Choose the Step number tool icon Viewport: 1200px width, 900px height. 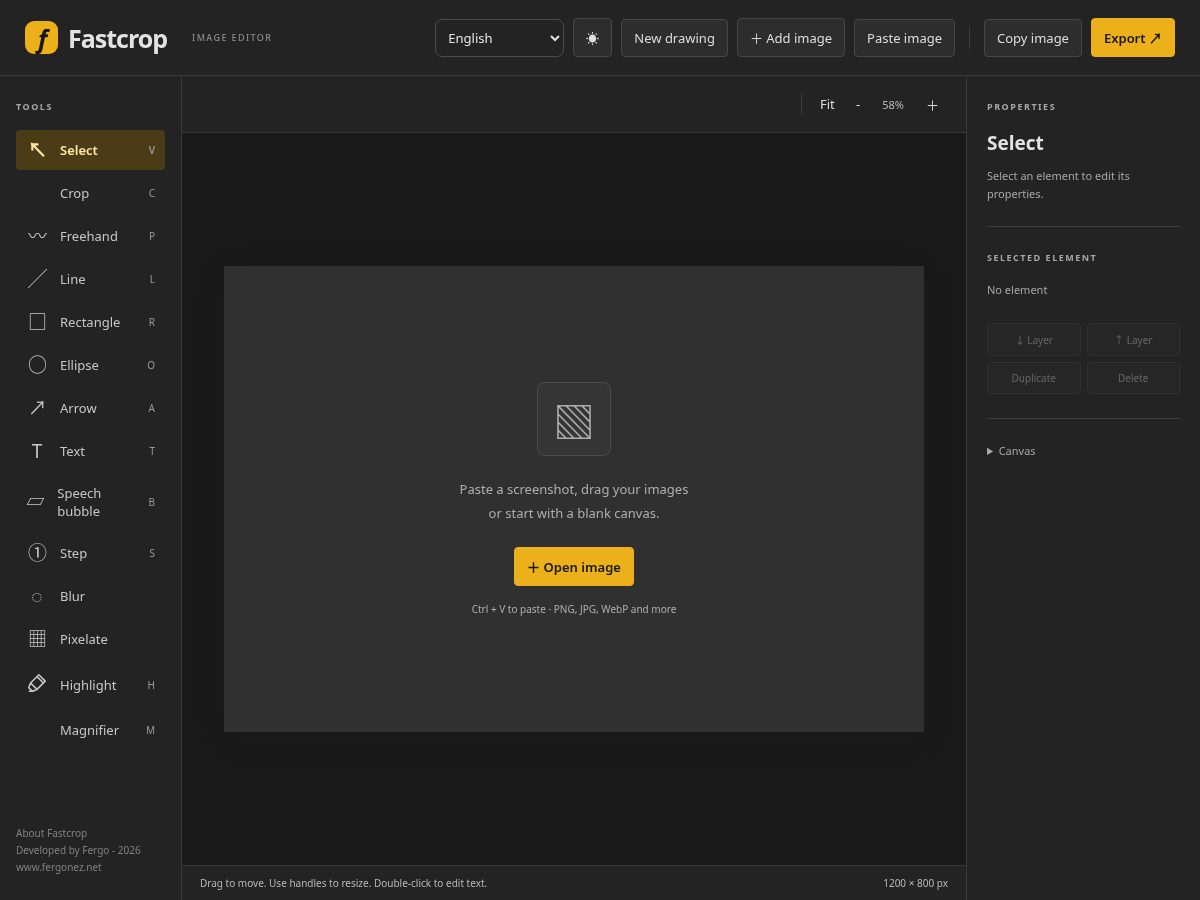coord(37,553)
